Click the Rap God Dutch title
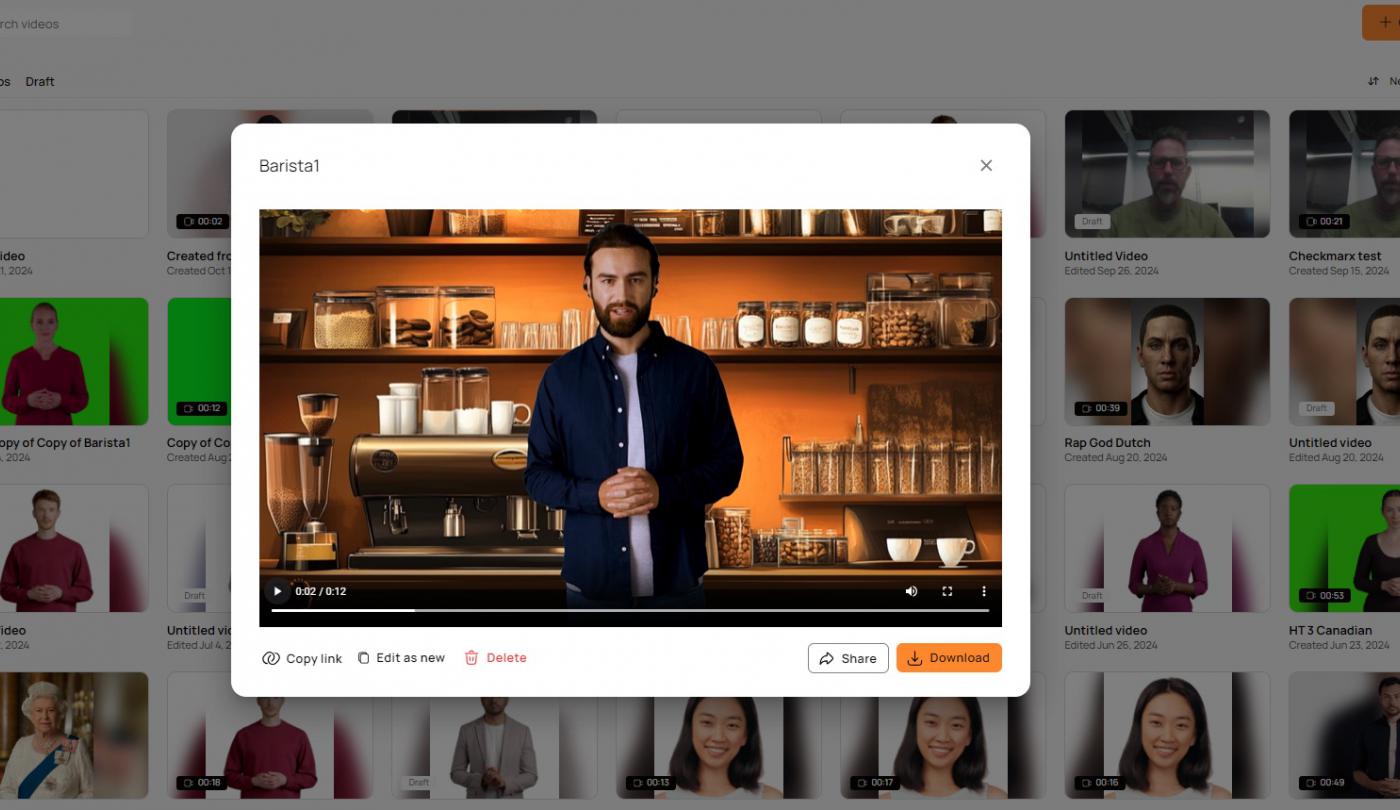 pyautogui.click(x=1107, y=443)
